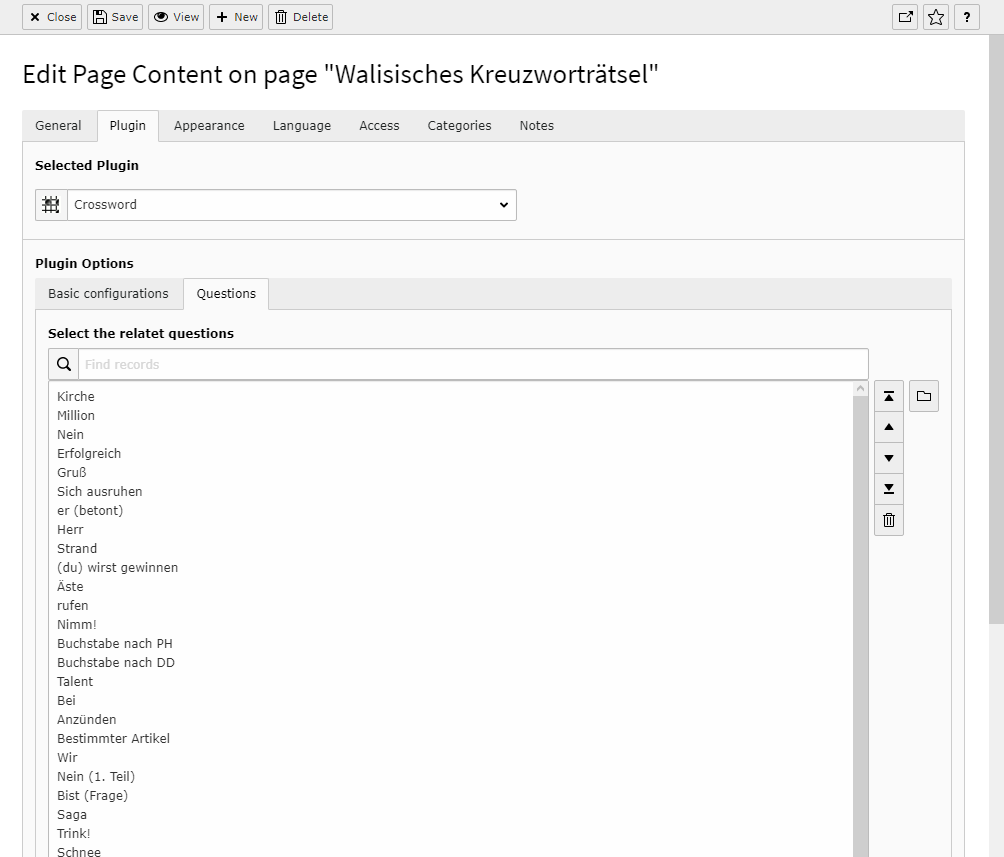Click the search magnifier icon
Screen dimensions: 1004x857
pos(63,364)
